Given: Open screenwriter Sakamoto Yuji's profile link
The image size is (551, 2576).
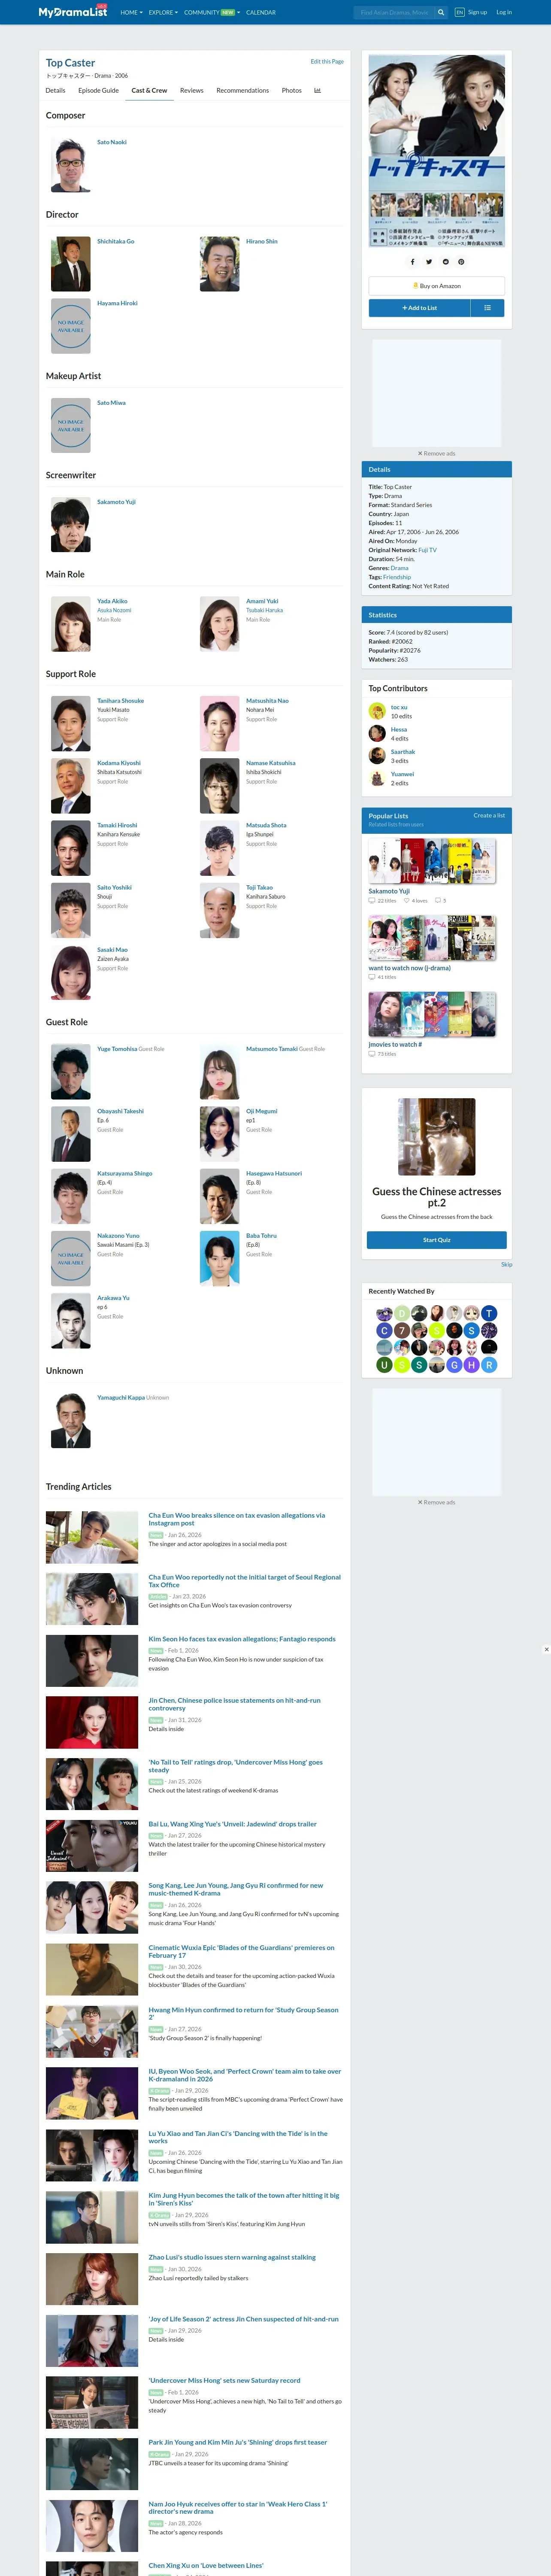Looking at the screenshot, I should 116,501.
